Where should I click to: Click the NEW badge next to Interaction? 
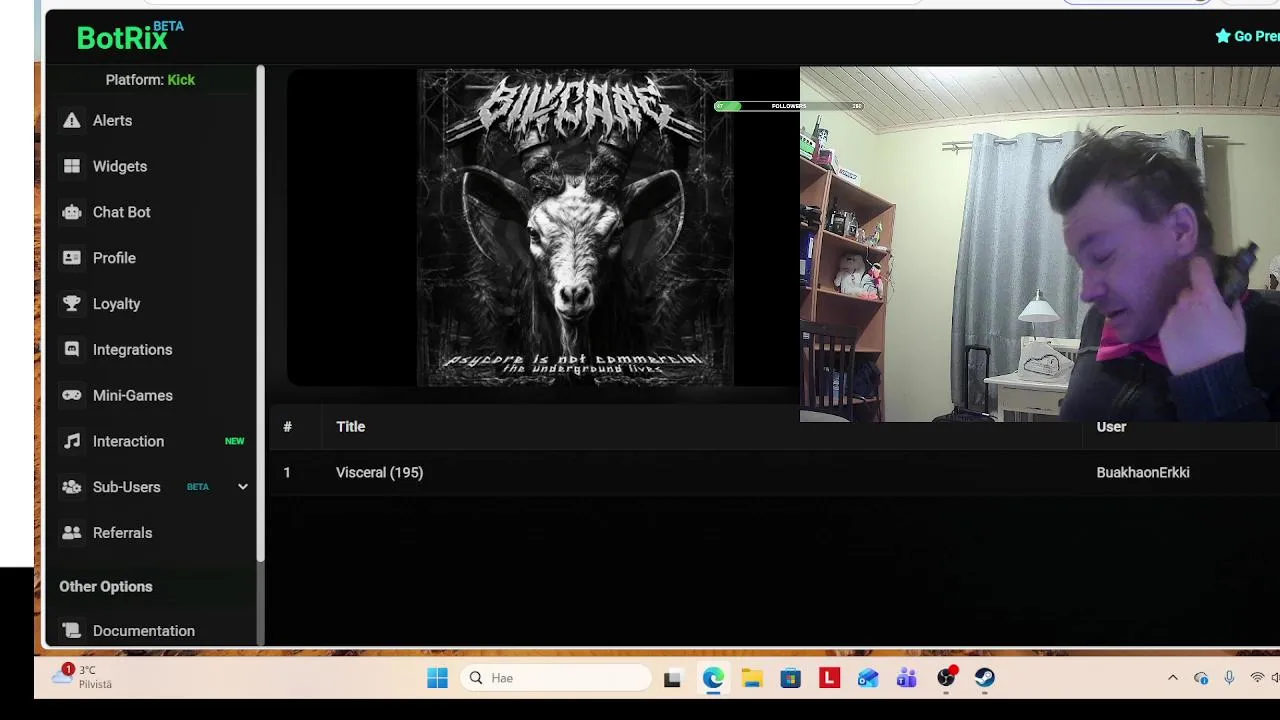pyautogui.click(x=234, y=441)
